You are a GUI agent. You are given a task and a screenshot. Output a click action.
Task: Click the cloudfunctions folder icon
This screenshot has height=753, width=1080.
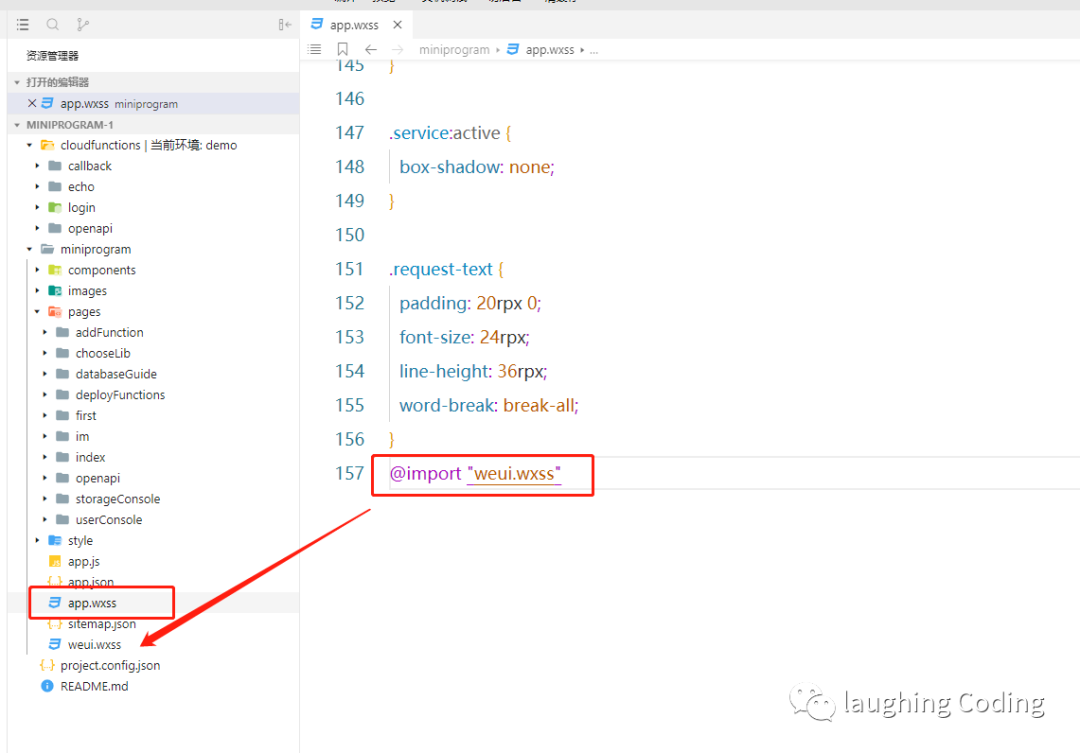point(48,145)
